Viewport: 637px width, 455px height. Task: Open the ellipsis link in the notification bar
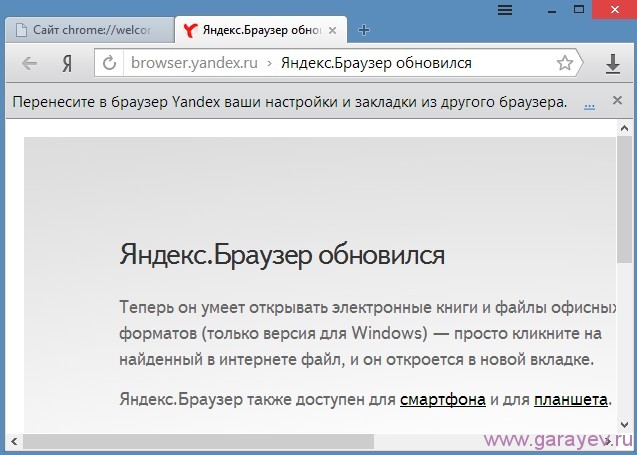pyautogui.click(x=589, y=105)
